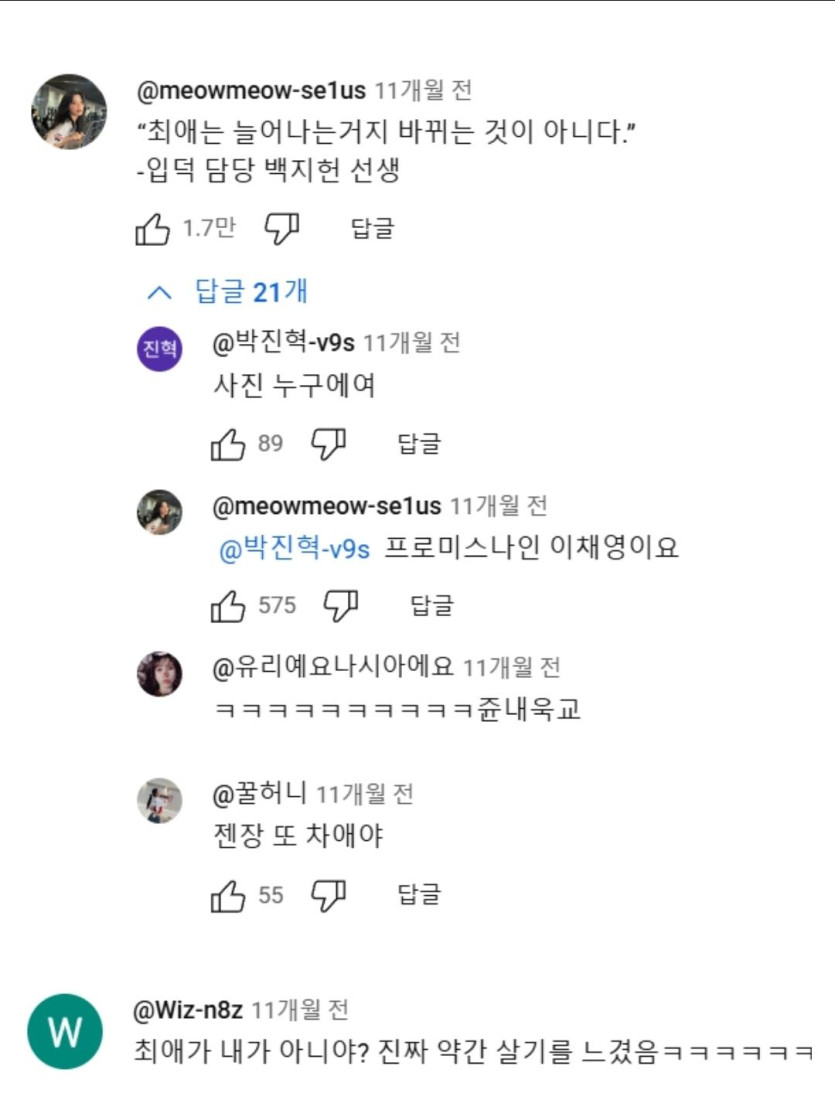Click the green W avatar
The image size is (835, 1110).
click(x=65, y=1031)
